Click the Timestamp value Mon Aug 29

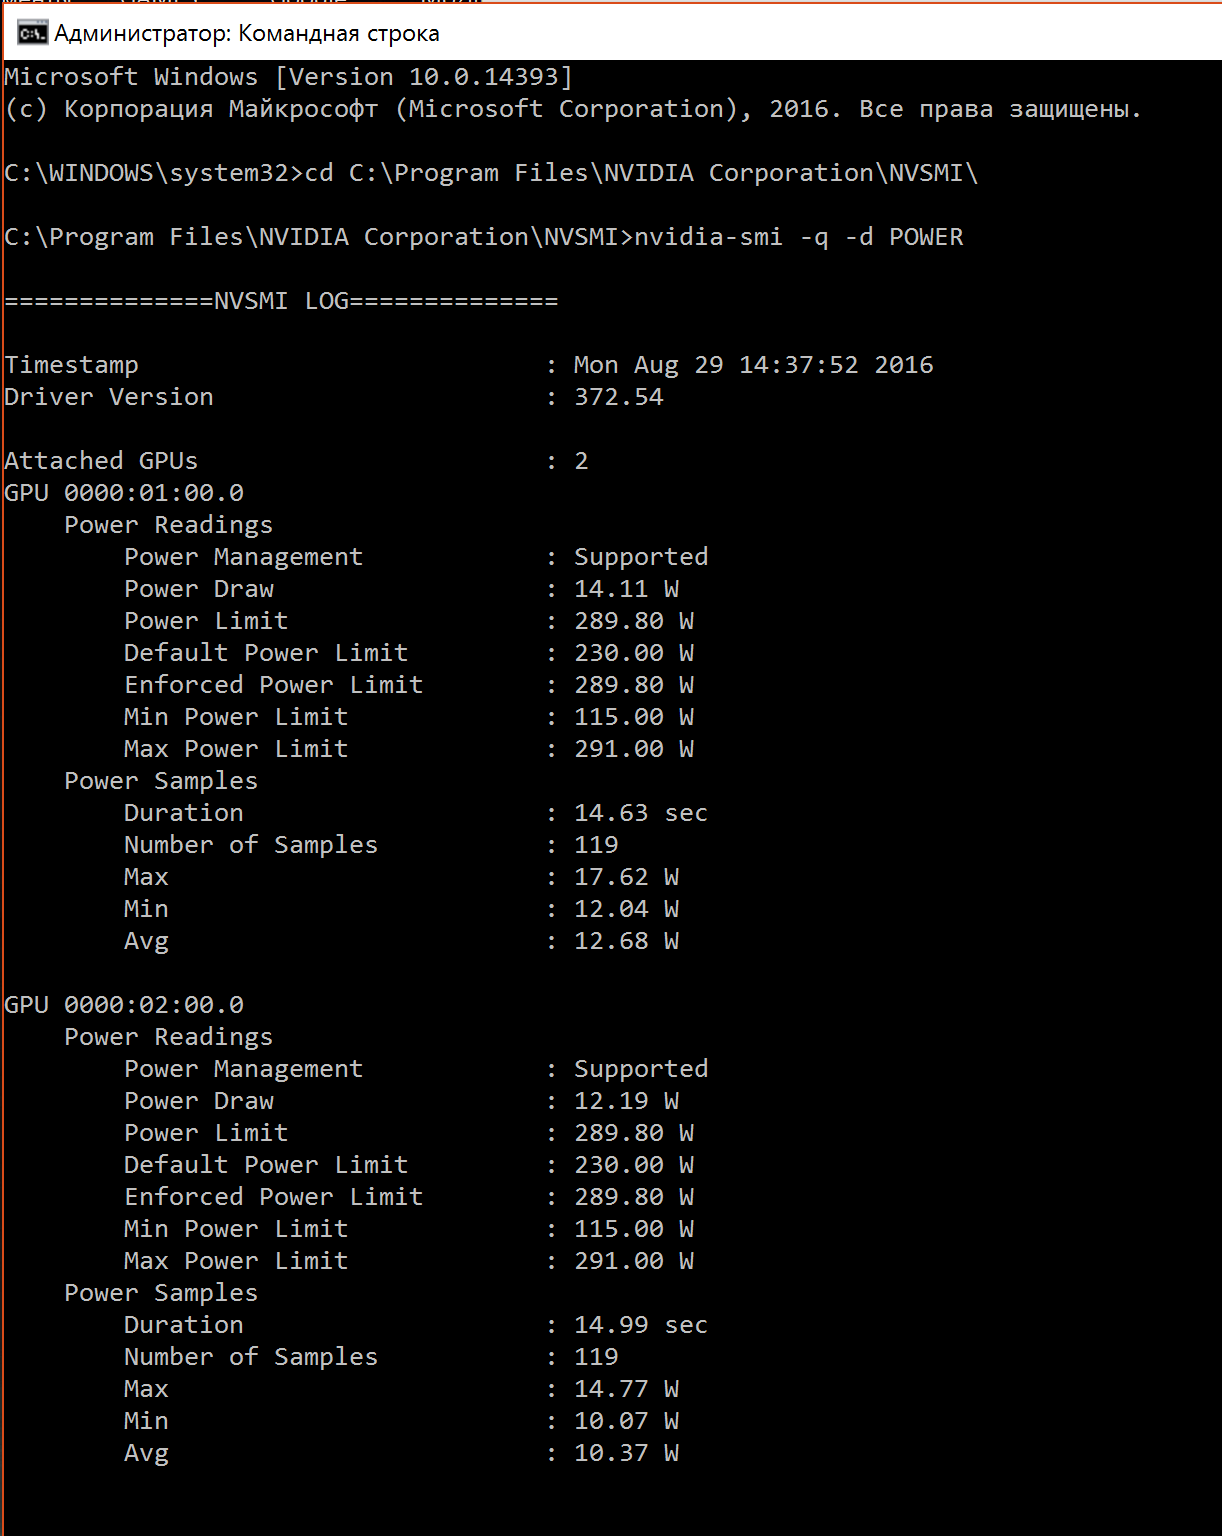coord(753,365)
